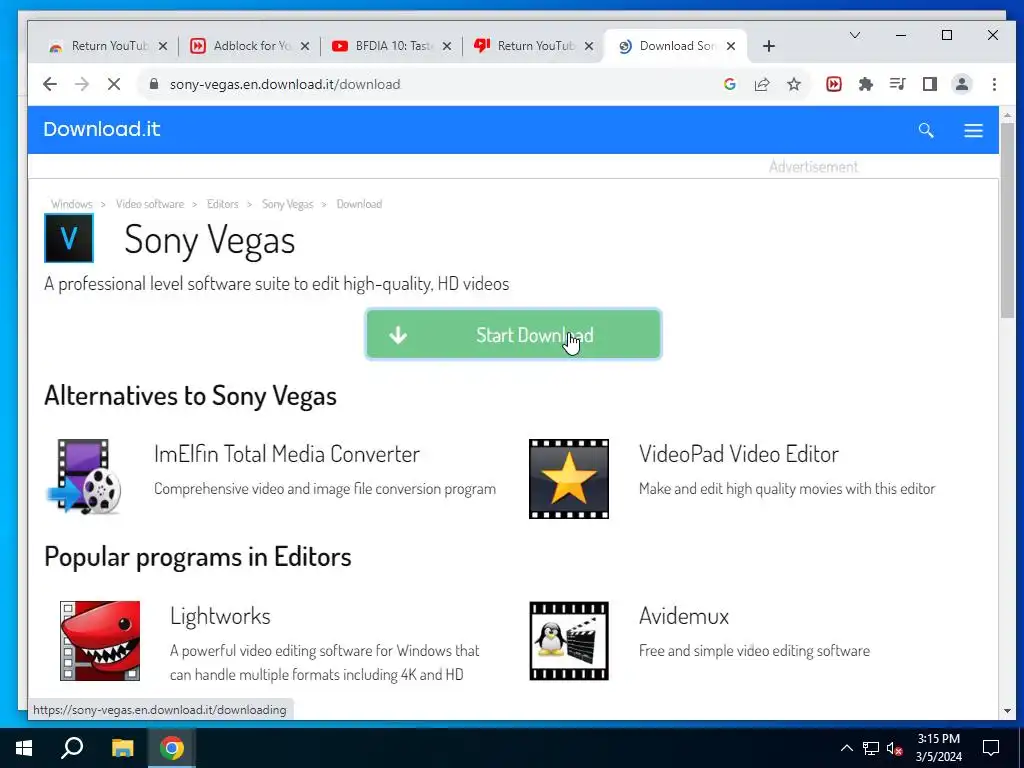Click the Sony Vegas page title
Viewport: 1024px width, 768px height.
pyautogui.click(x=210, y=240)
